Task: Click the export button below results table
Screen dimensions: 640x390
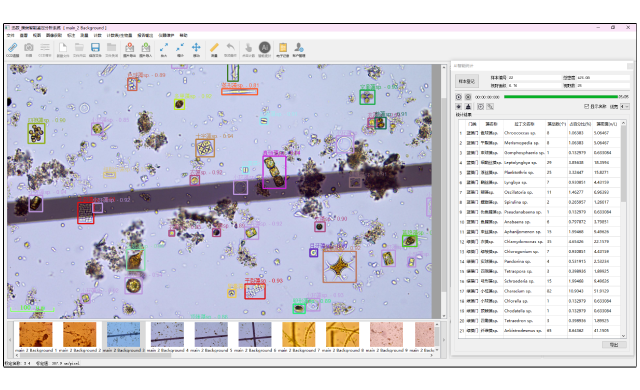Action: 613,345
